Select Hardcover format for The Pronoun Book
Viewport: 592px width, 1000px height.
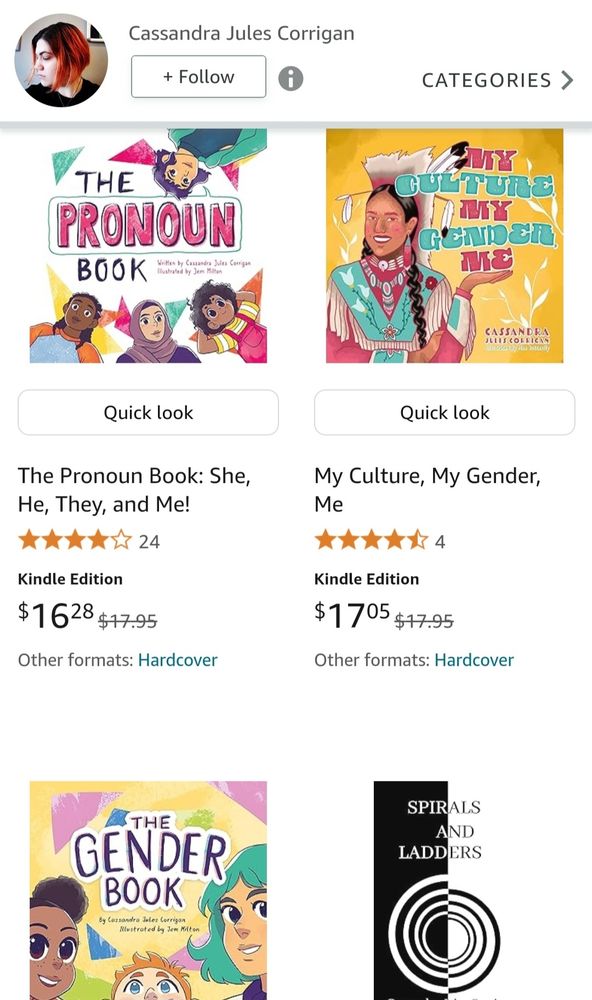[177, 660]
